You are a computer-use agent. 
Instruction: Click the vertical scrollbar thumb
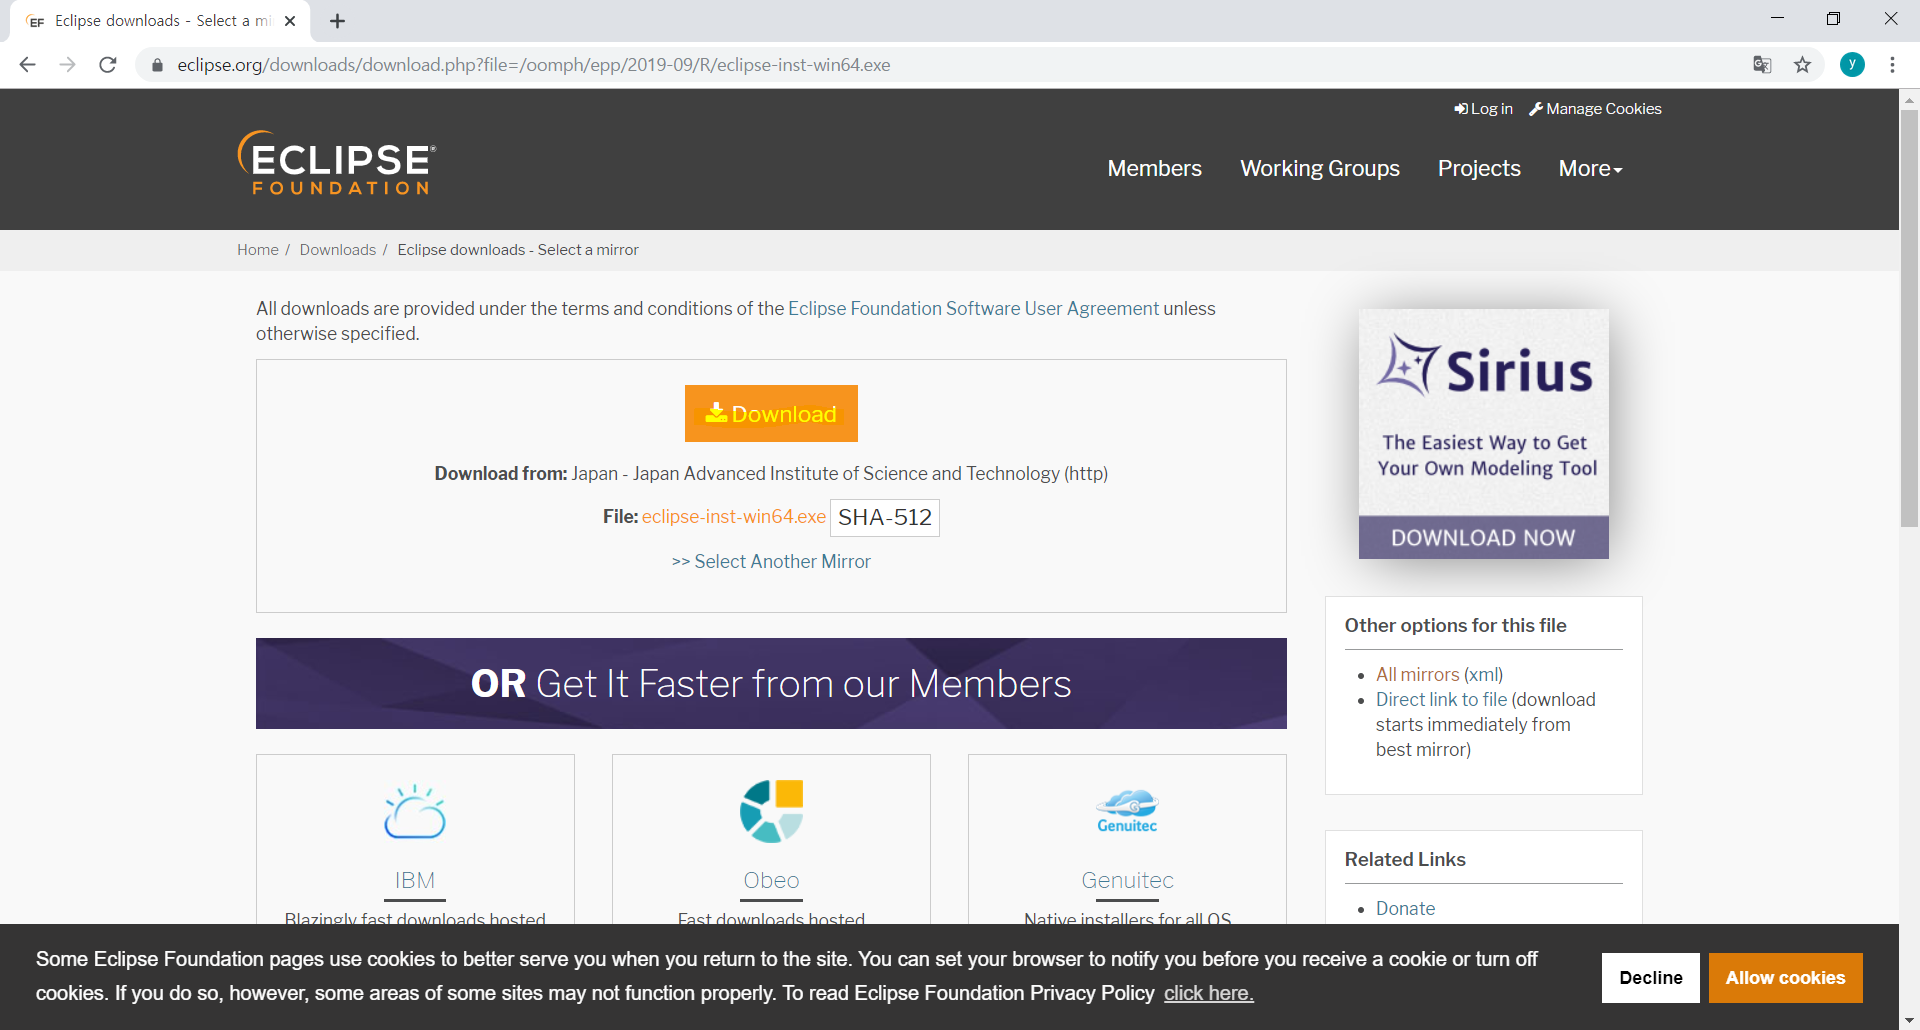coord(1909,318)
